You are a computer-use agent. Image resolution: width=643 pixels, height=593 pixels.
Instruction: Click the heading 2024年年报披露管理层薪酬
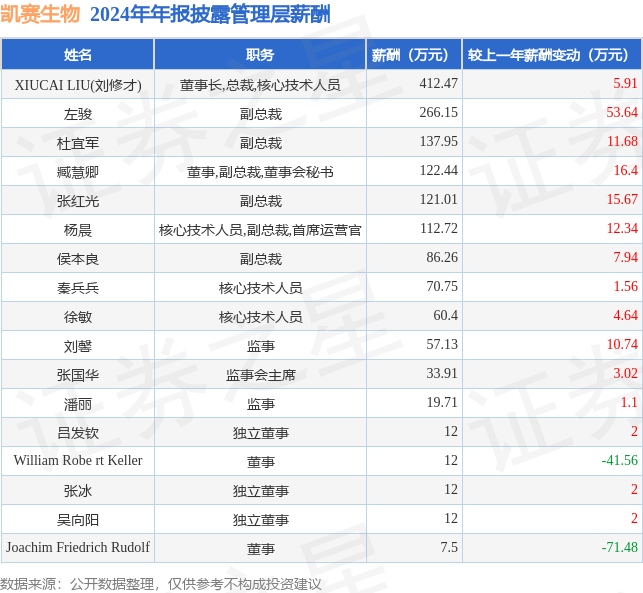[x=210, y=14]
